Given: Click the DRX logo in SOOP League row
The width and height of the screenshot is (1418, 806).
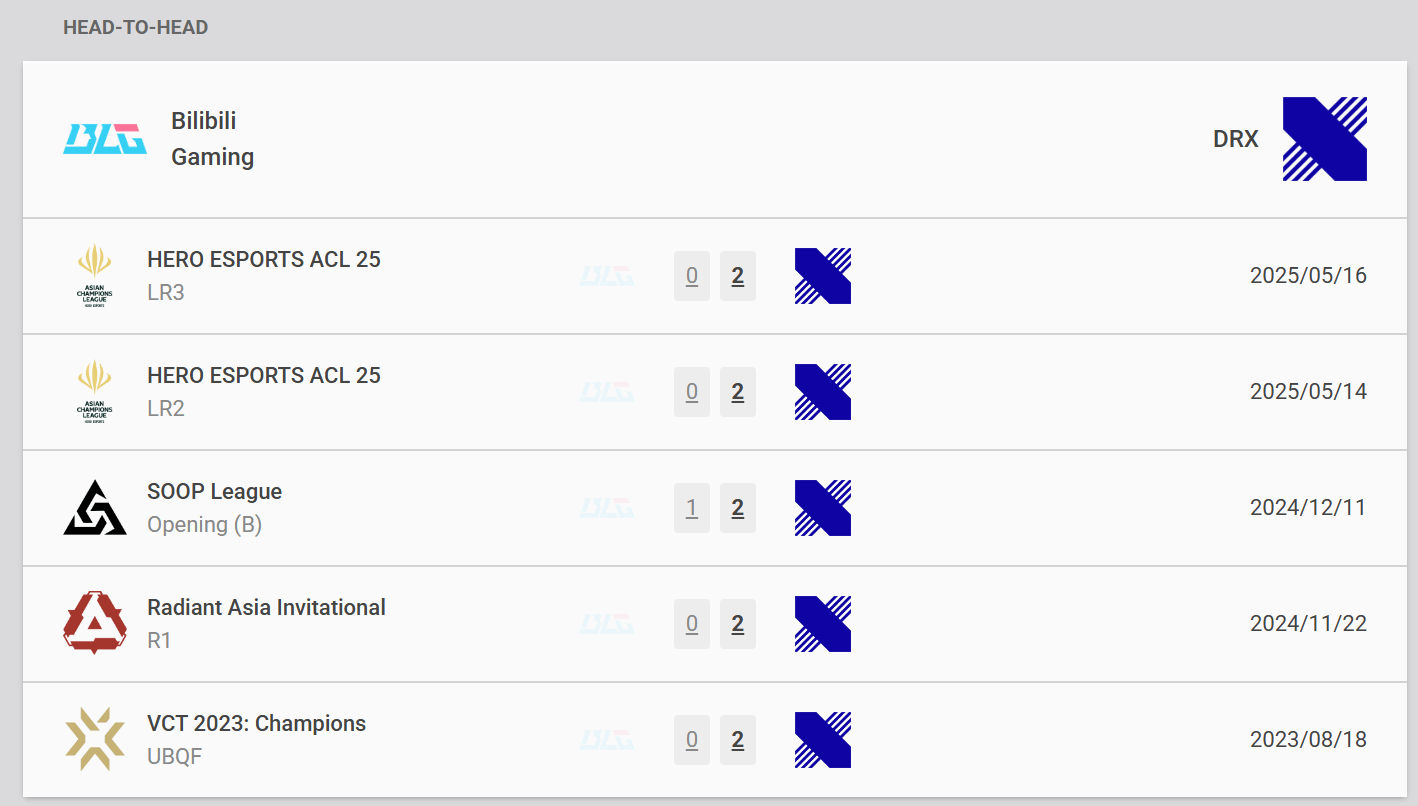Looking at the screenshot, I should click(x=822, y=508).
